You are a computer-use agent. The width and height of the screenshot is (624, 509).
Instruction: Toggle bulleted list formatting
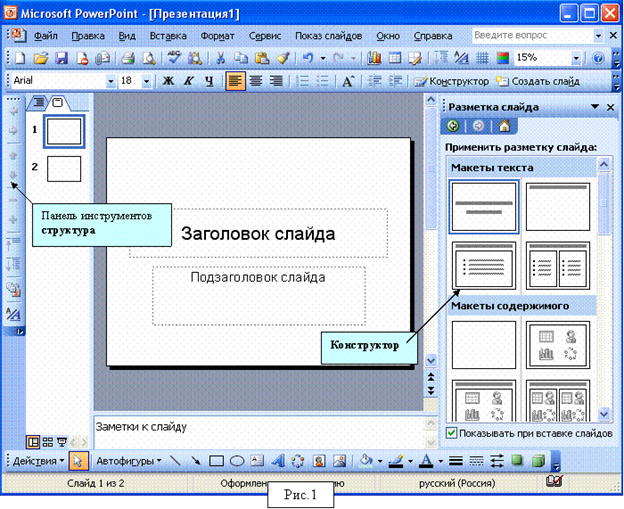(x=323, y=81)
